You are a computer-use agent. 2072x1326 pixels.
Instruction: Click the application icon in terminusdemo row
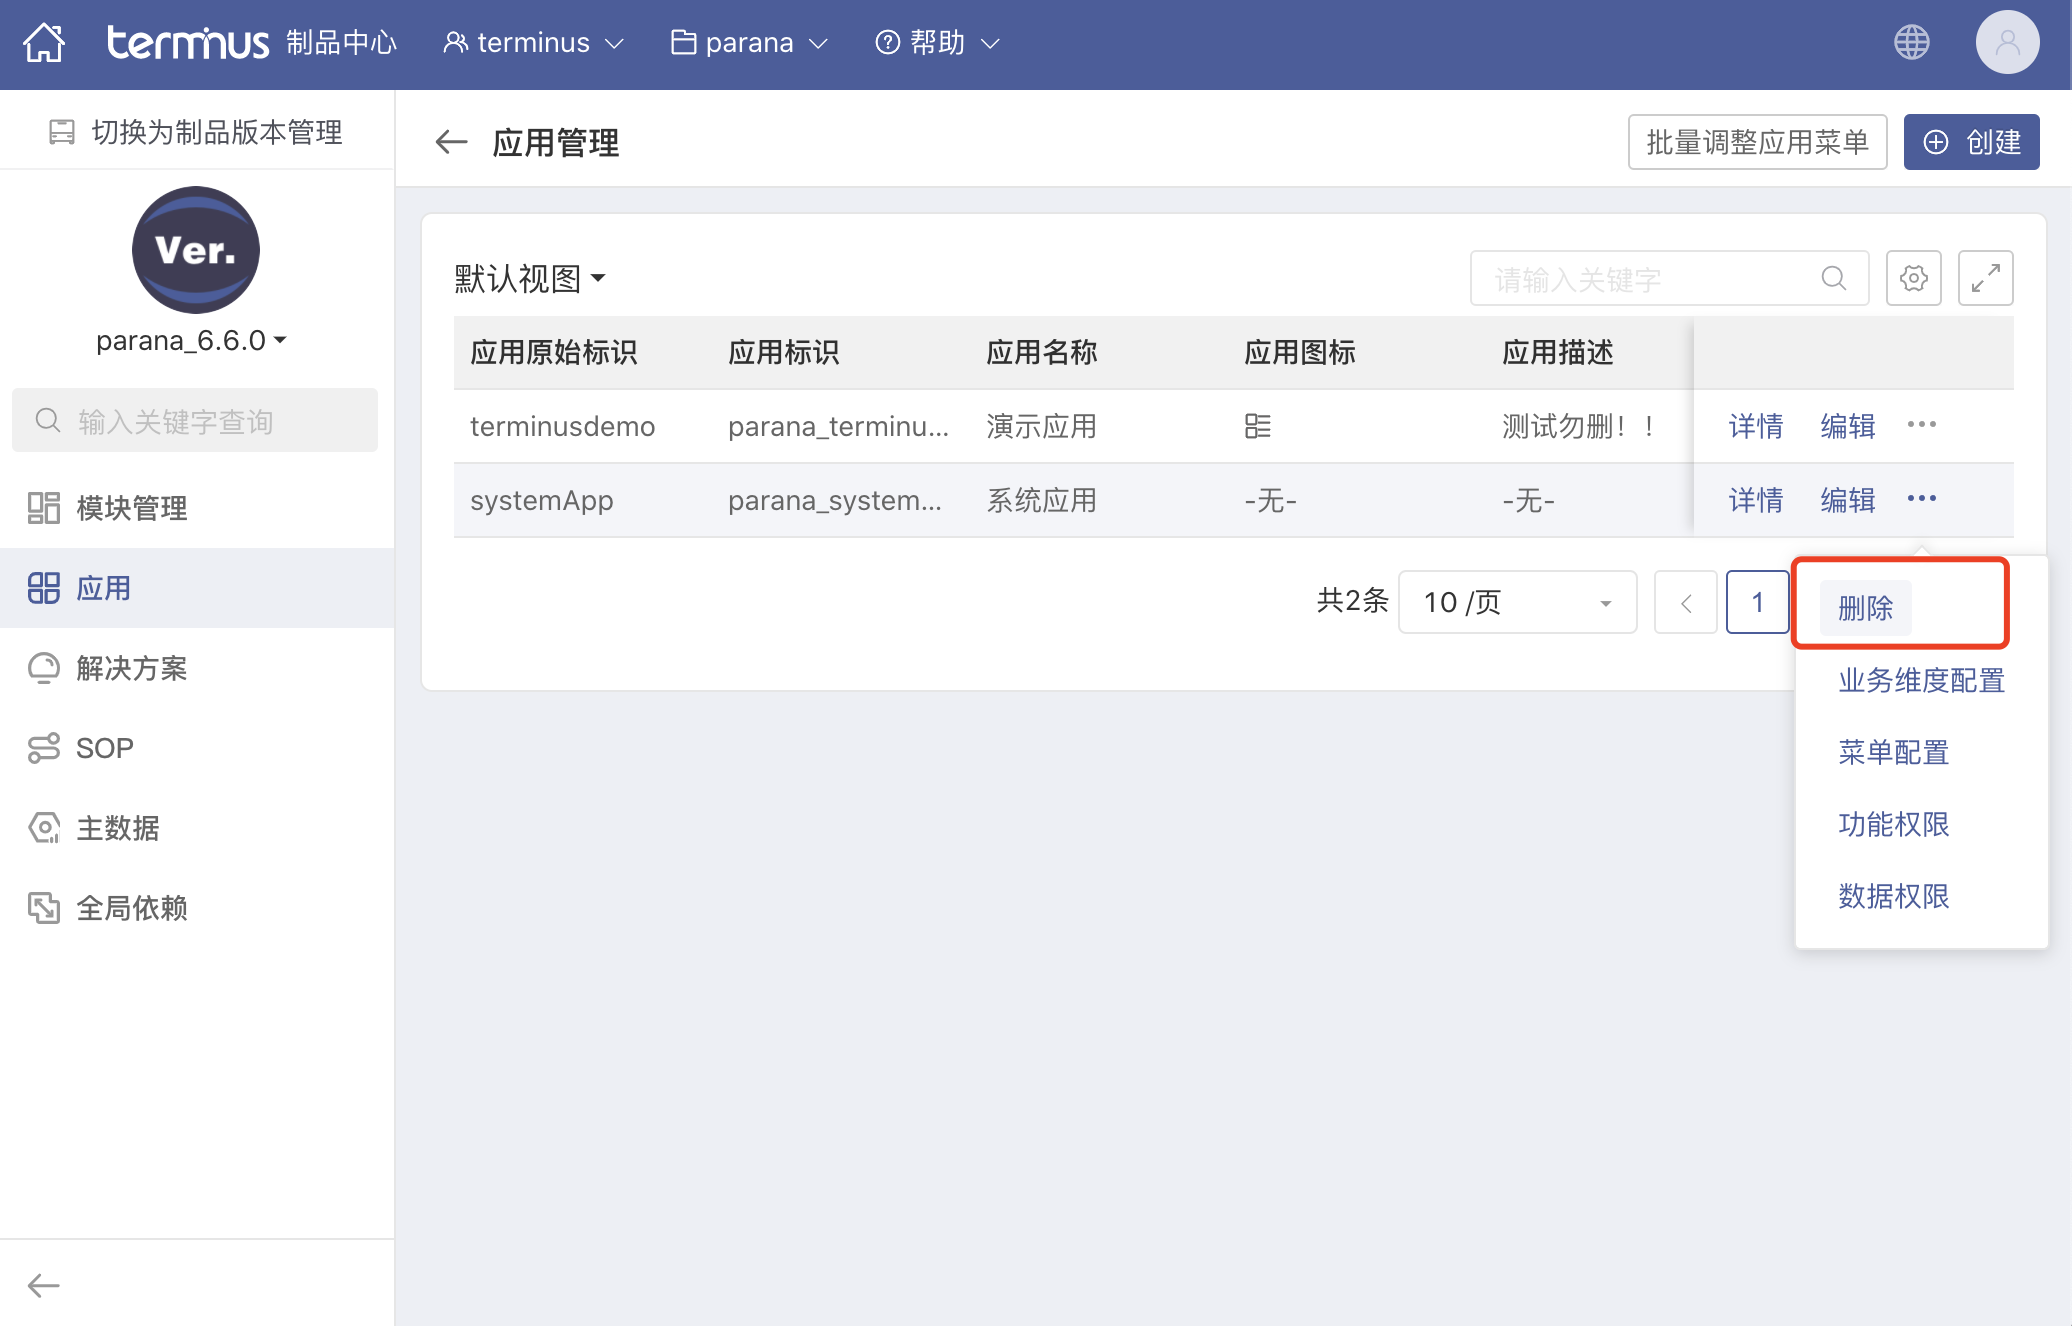1258,426
